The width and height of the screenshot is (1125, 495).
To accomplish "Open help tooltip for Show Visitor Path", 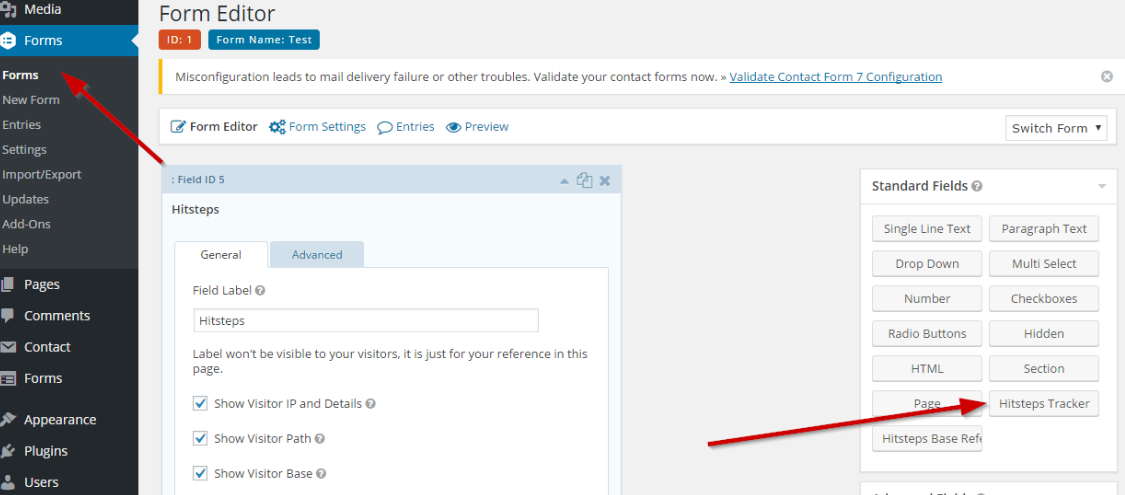I will coord(319,438).
